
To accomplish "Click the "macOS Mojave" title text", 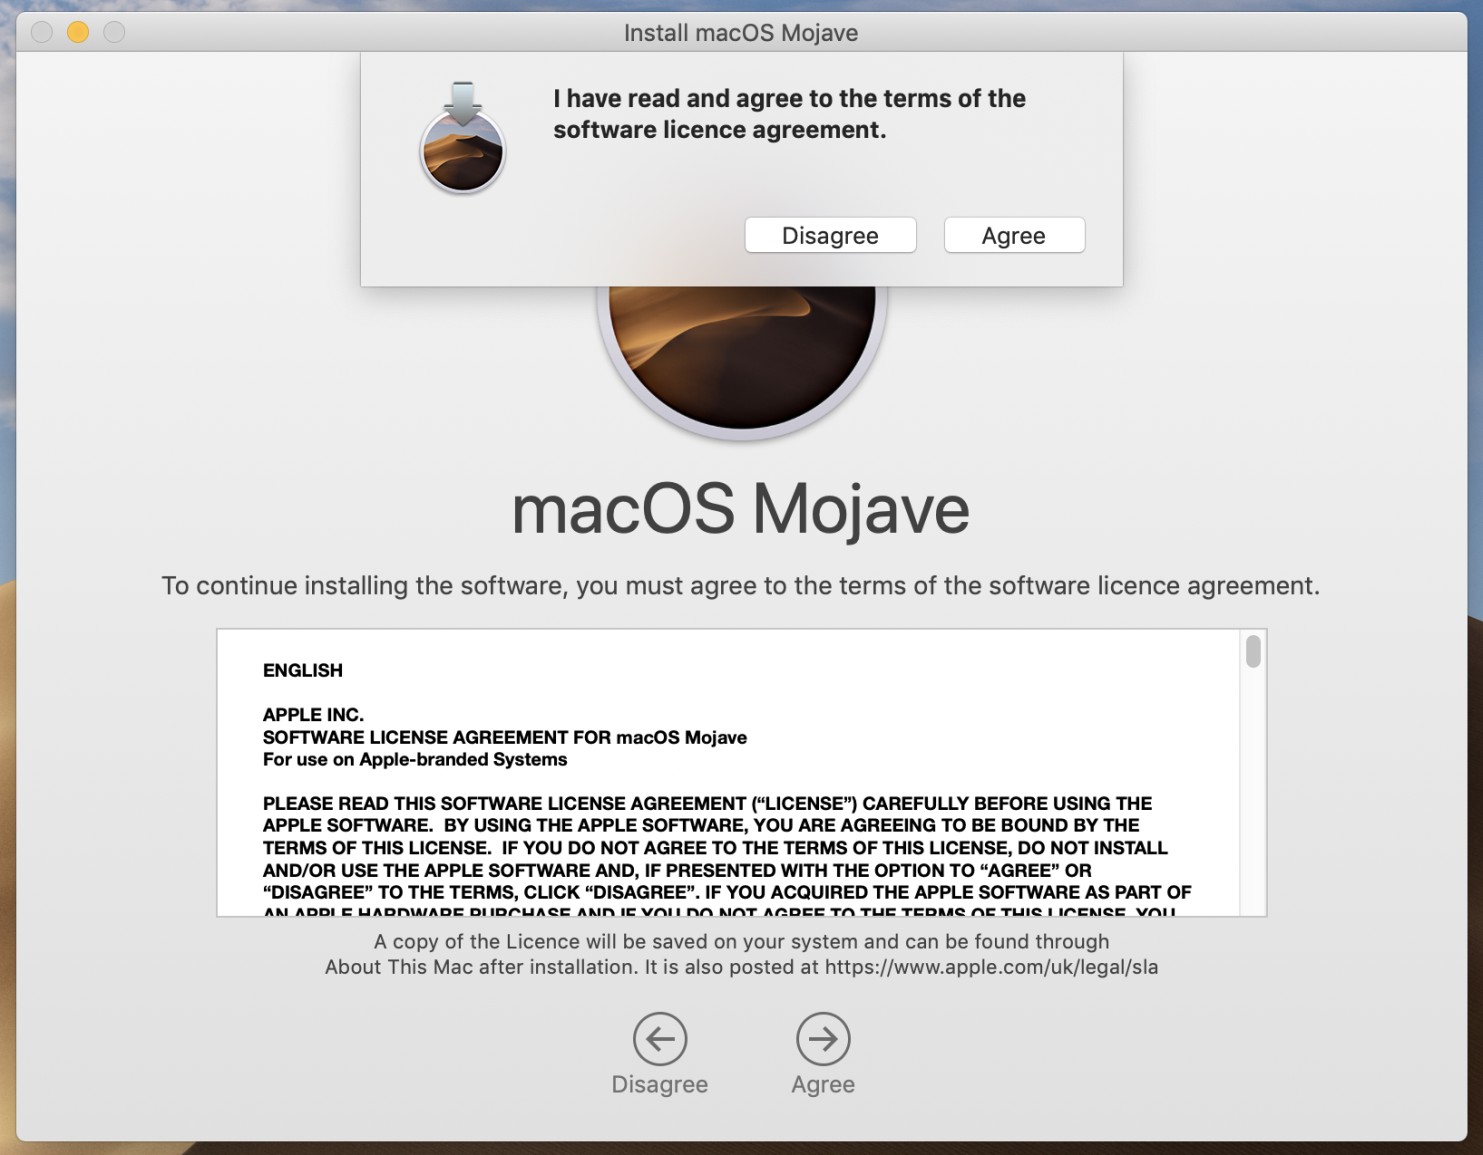I will click(741, 508).
